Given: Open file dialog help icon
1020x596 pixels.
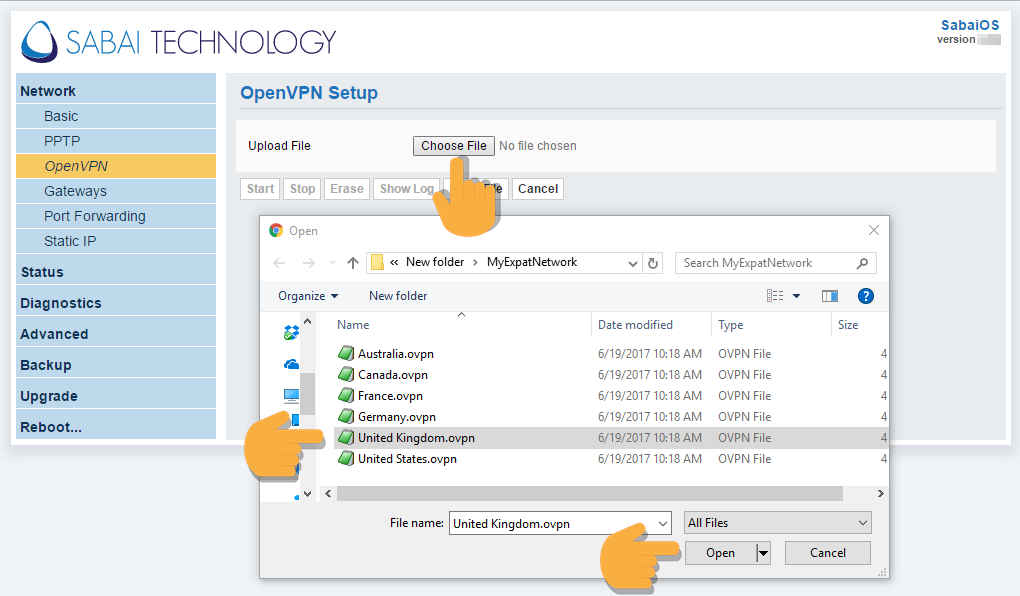Looking at the screenshot, I should tap(865, 296).
